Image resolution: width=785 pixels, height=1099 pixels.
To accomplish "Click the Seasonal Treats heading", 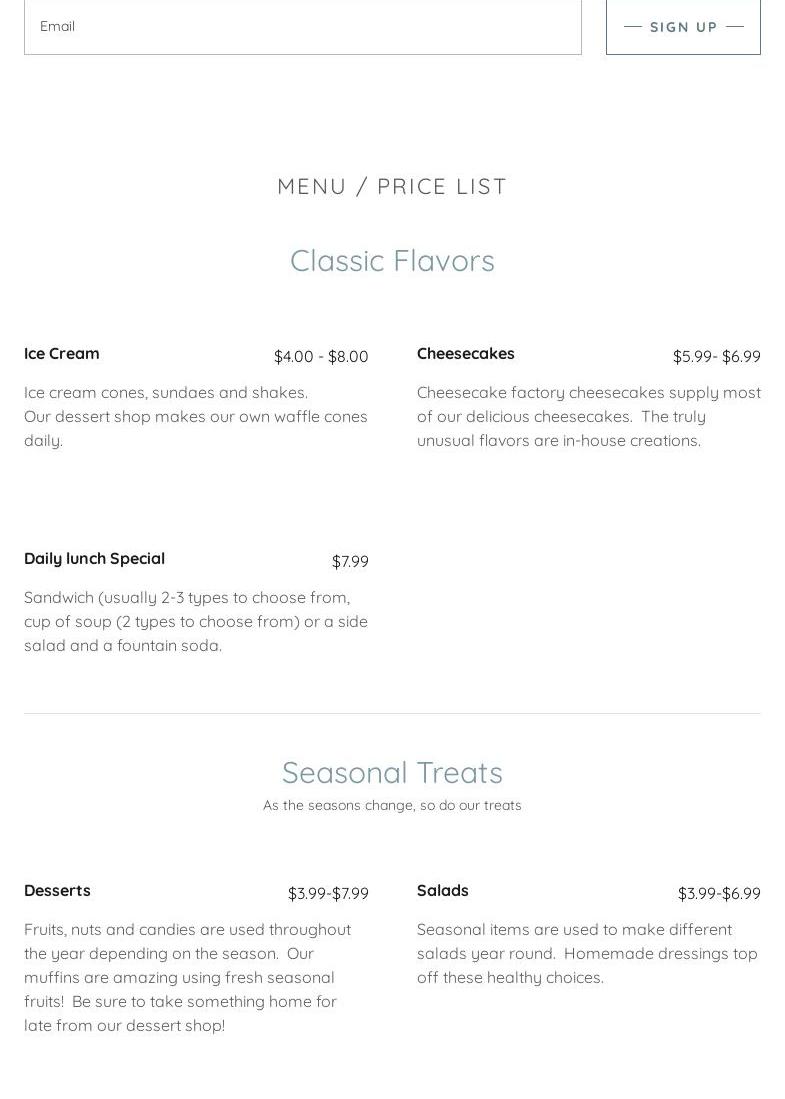I will coord(392,773).
